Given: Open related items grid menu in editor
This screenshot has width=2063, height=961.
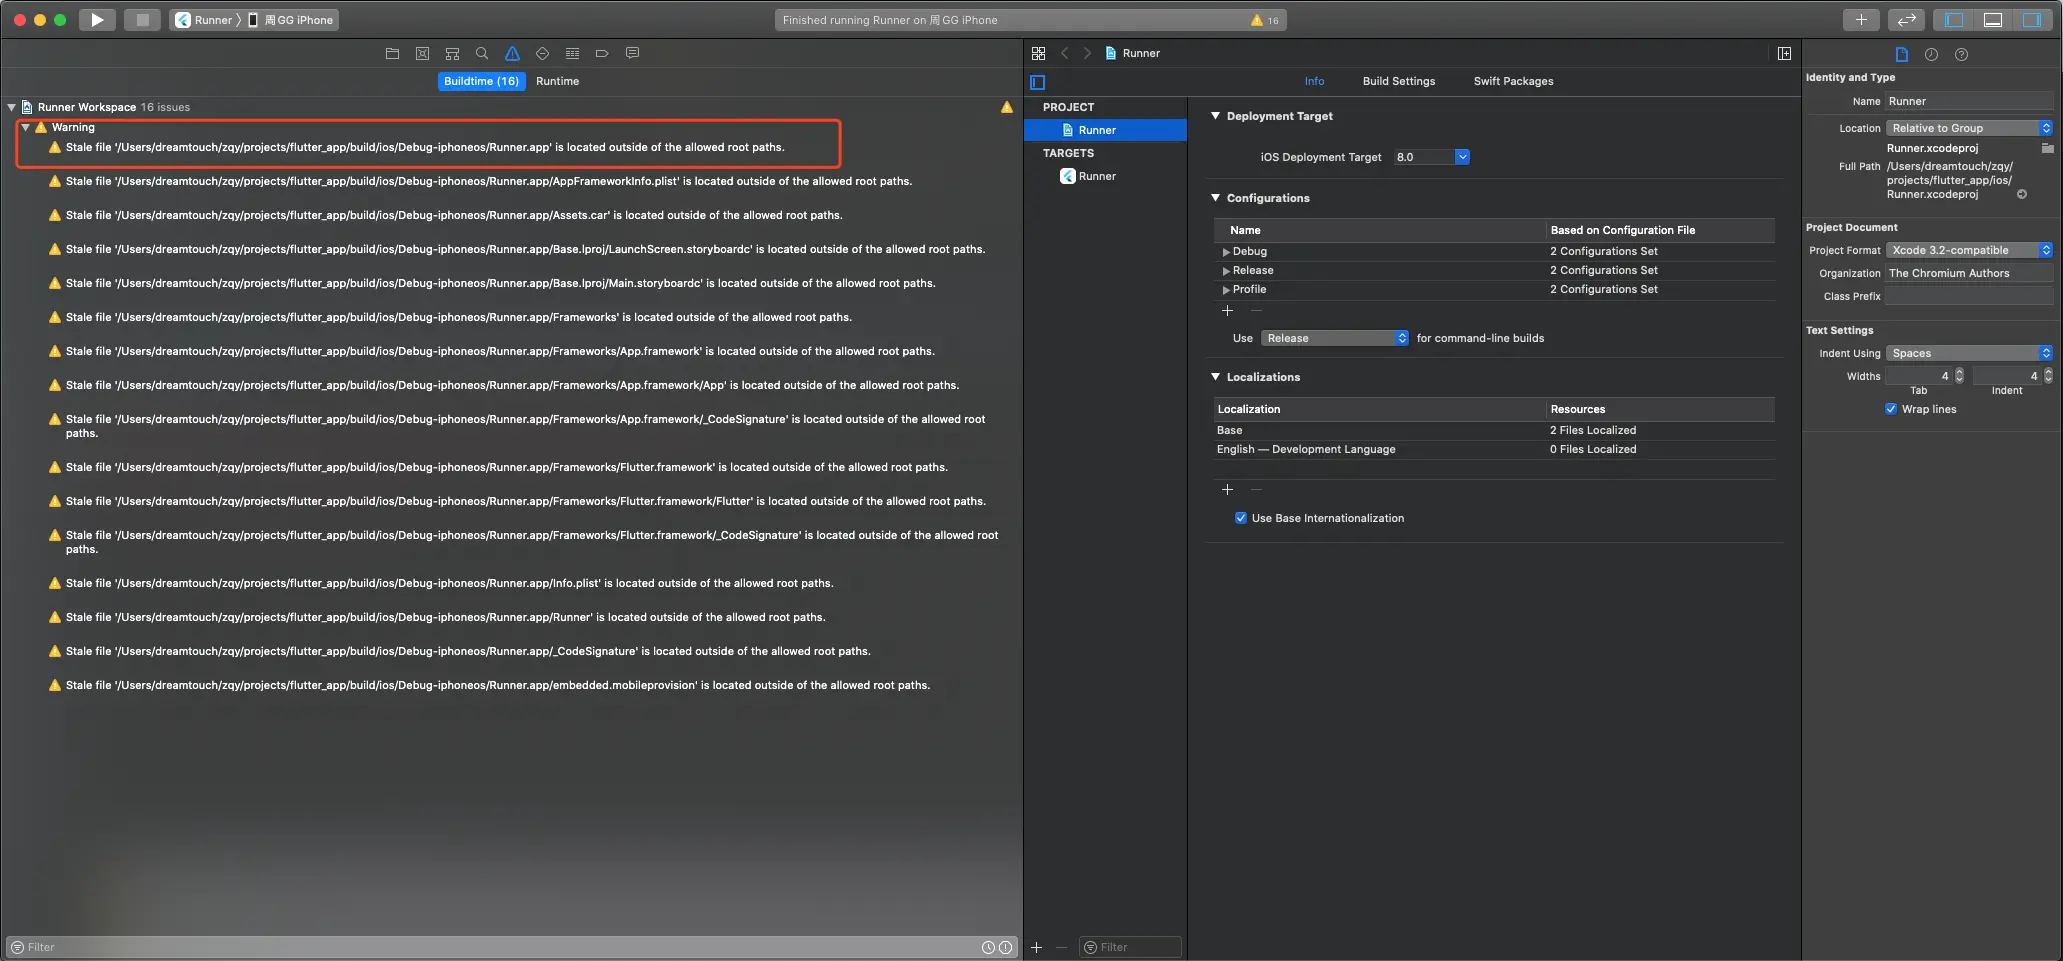Looking at the screenshot, I should [1039, 53].
